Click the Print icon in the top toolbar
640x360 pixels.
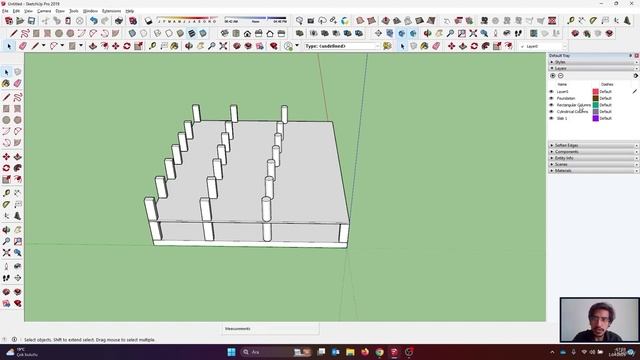click(119, 21)
